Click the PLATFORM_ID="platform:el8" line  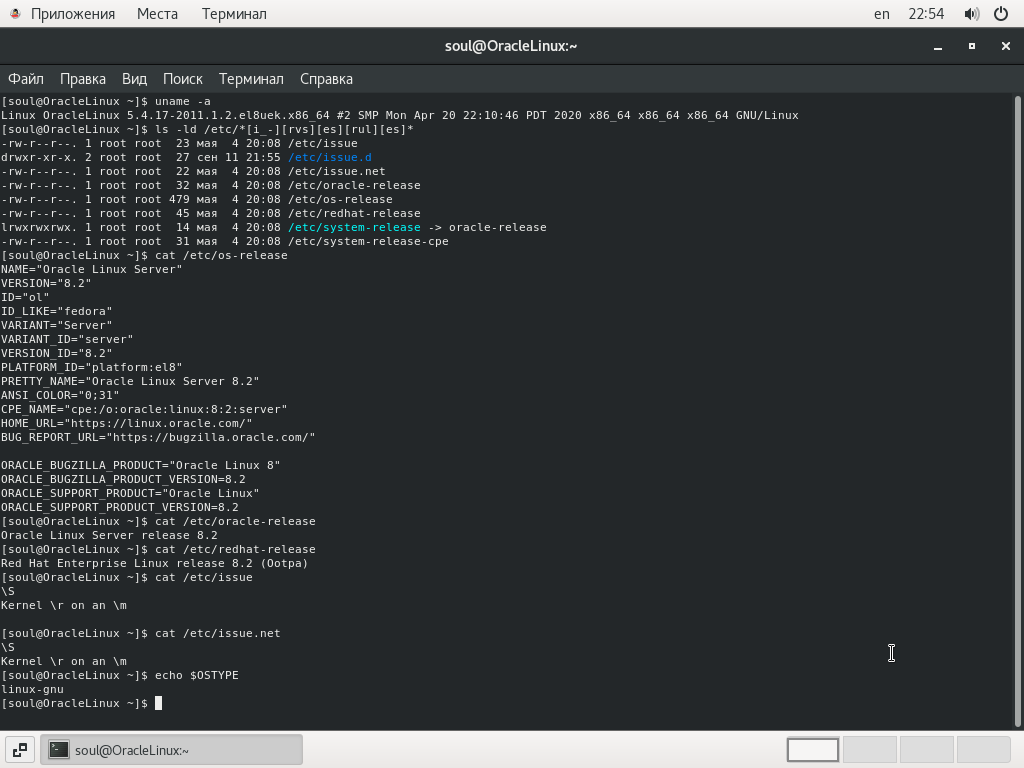pyautogui.click(x=91, y=368)
